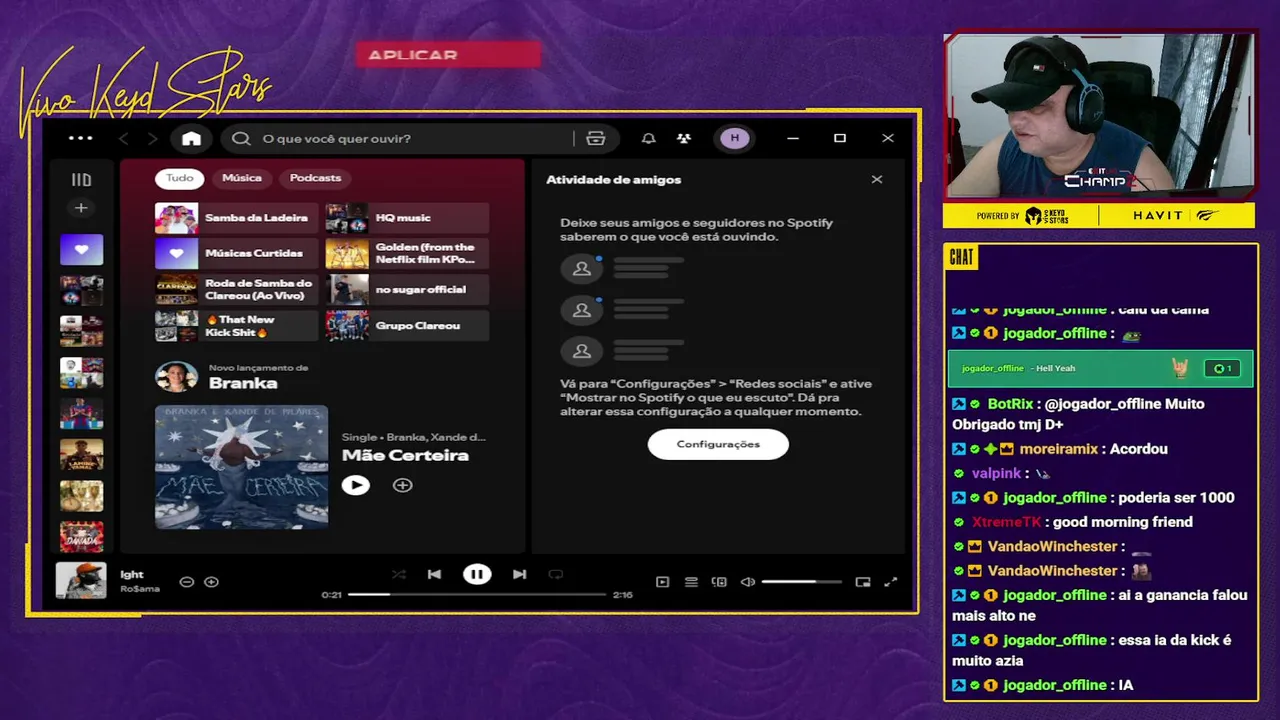Open the mini player
Viewport: 1280px width, 720px height.
[863, 582]
